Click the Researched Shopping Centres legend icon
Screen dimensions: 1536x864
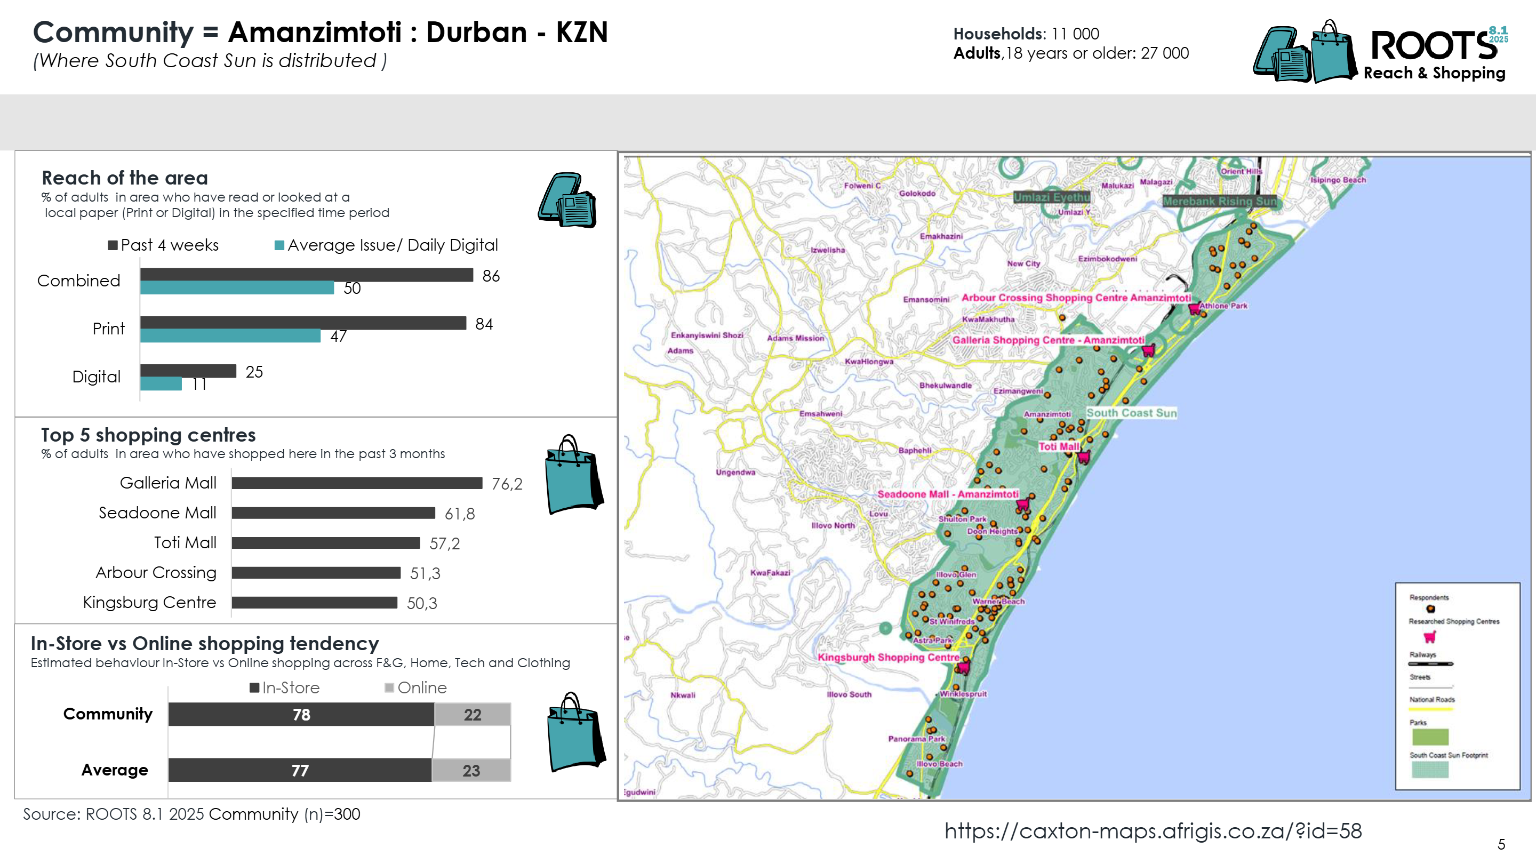point(1430,636)
